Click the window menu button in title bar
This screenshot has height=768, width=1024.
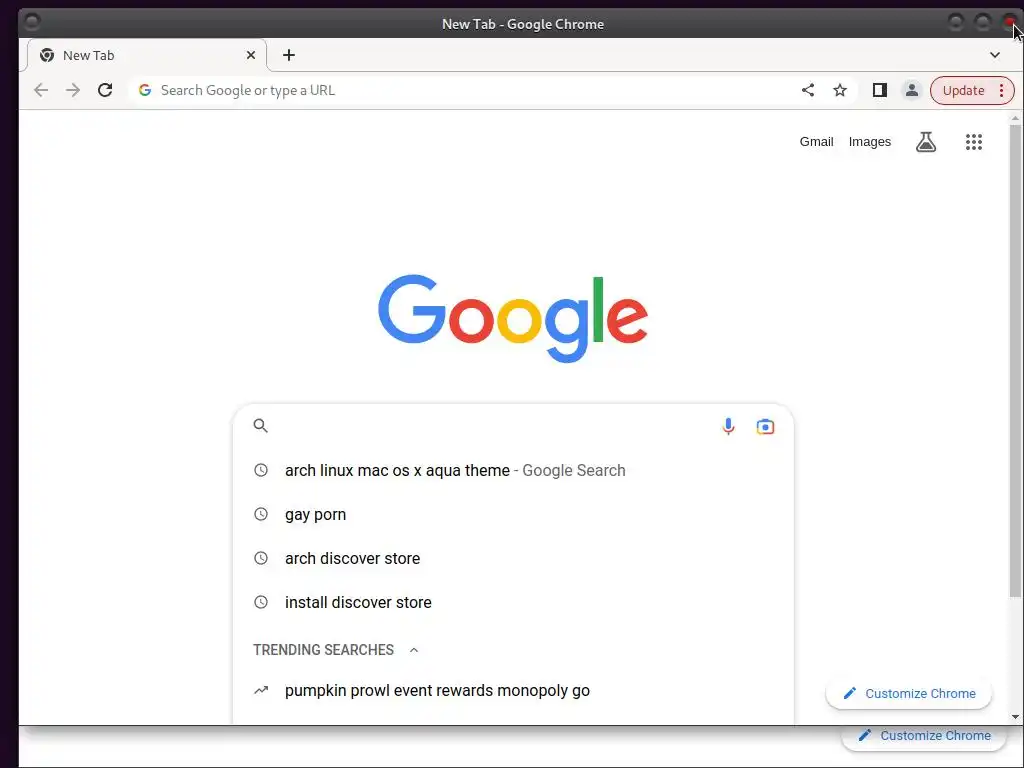coord(31,23)
